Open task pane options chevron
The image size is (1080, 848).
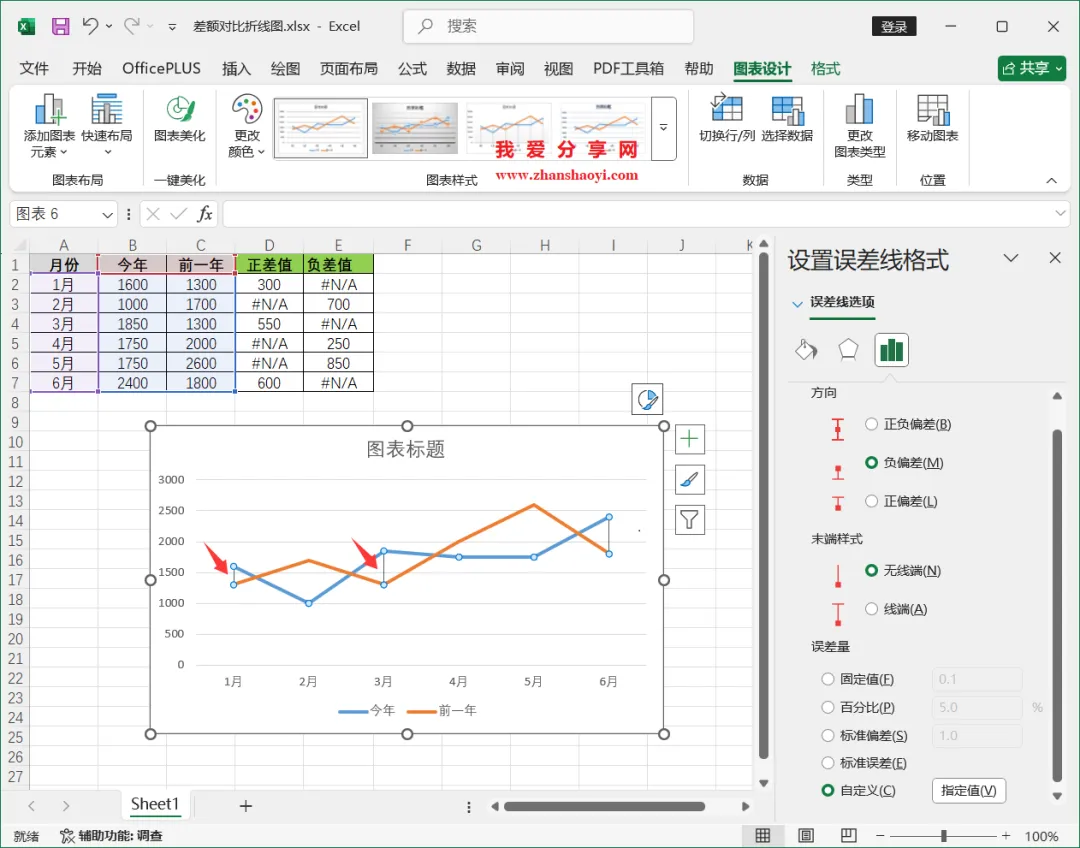point(1010,258)
